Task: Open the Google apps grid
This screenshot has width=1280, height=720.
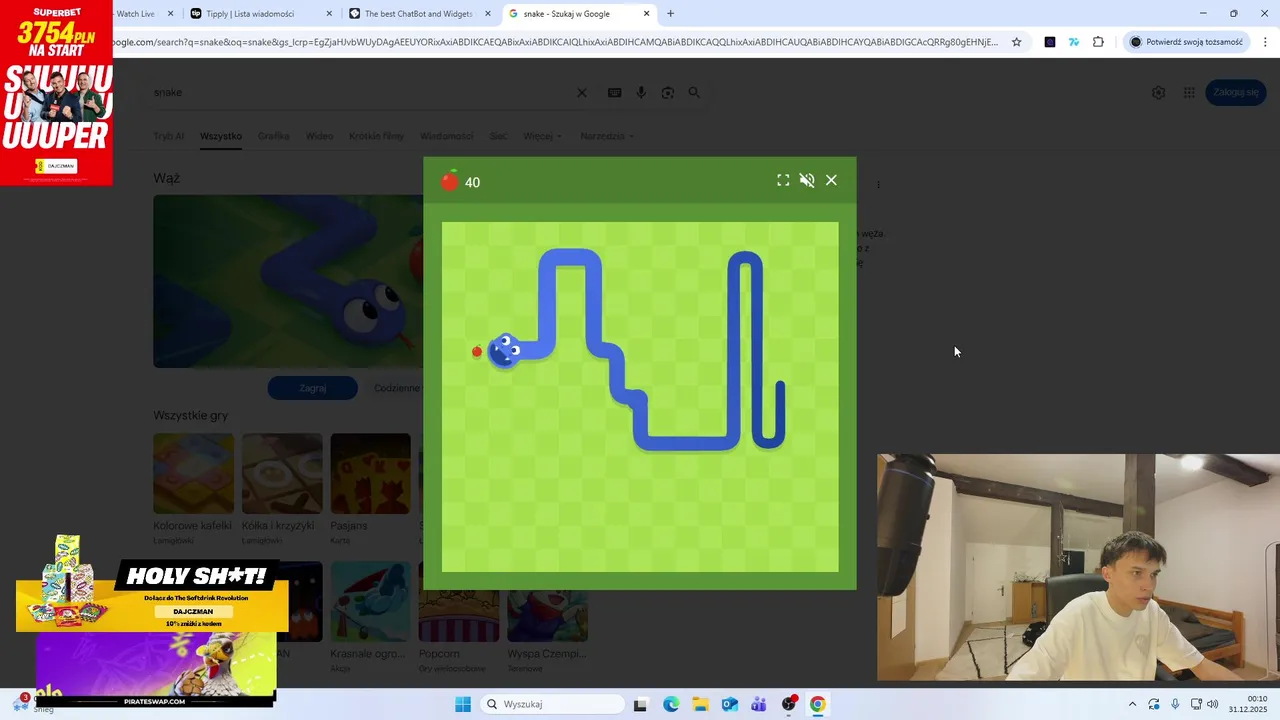Action: (x=1189, y=92)
